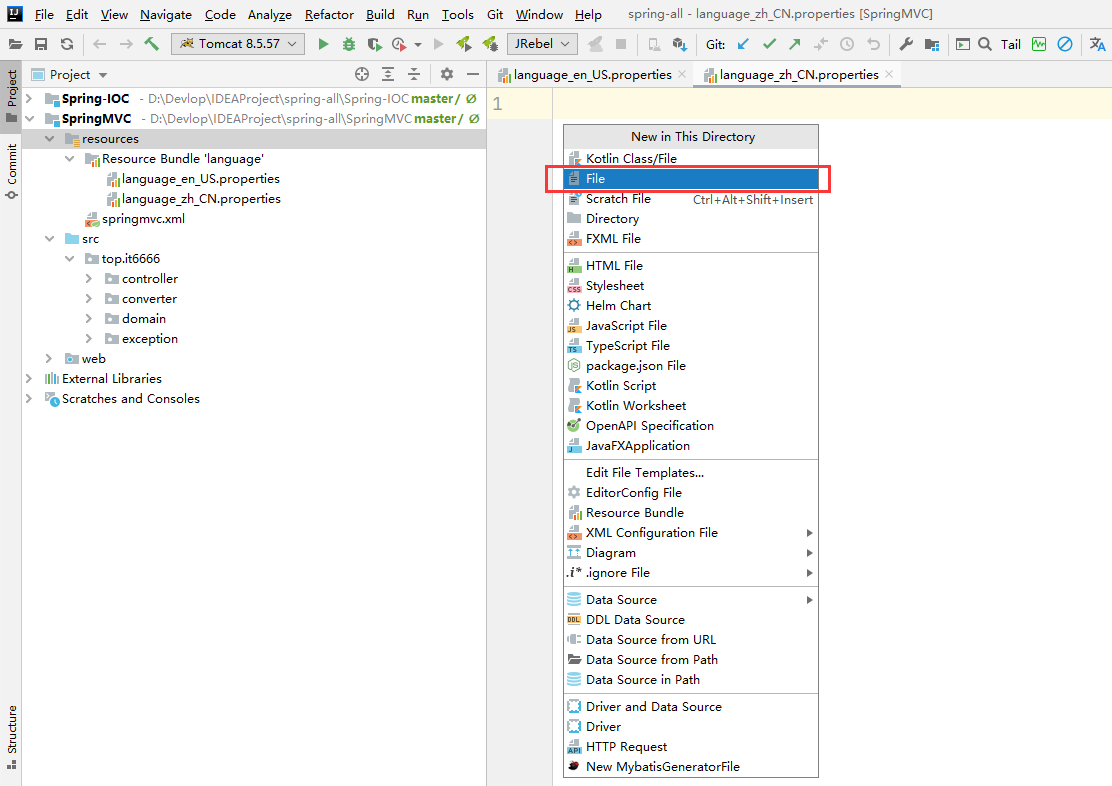Click the Collapse All icon in the Project panel
1112x786 pixels.
click(x=414, y=74)
